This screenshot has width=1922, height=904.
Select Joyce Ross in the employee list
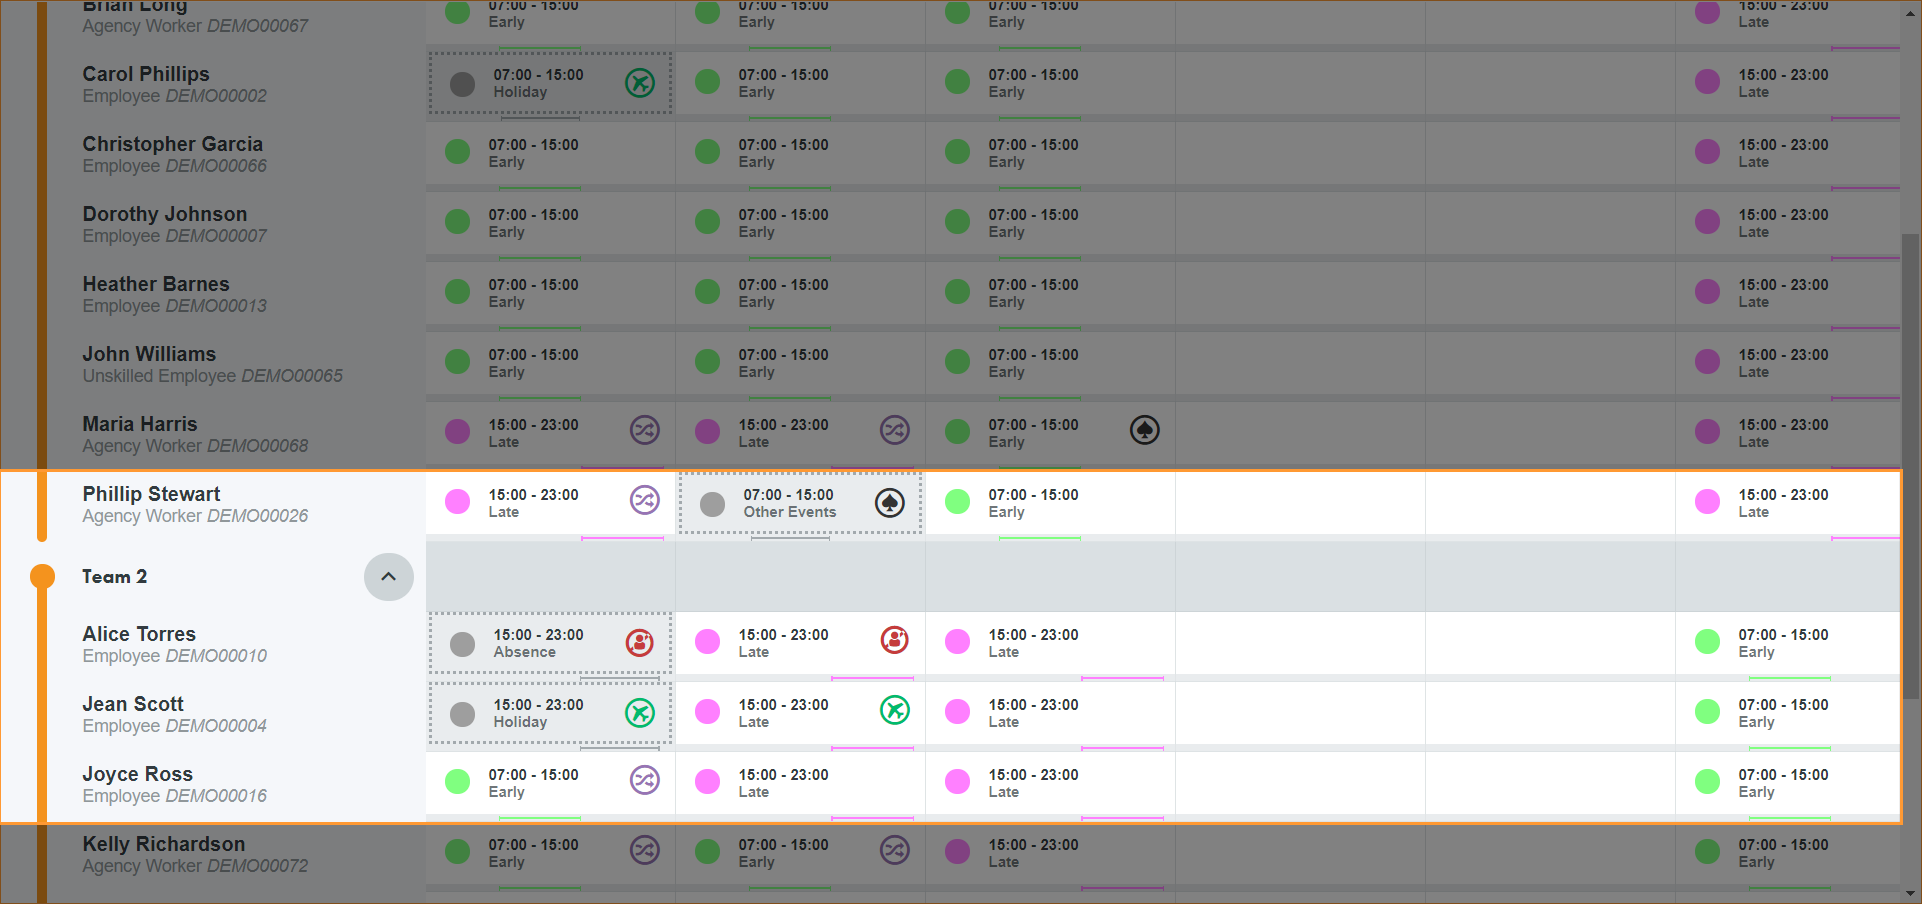point(137,774)
